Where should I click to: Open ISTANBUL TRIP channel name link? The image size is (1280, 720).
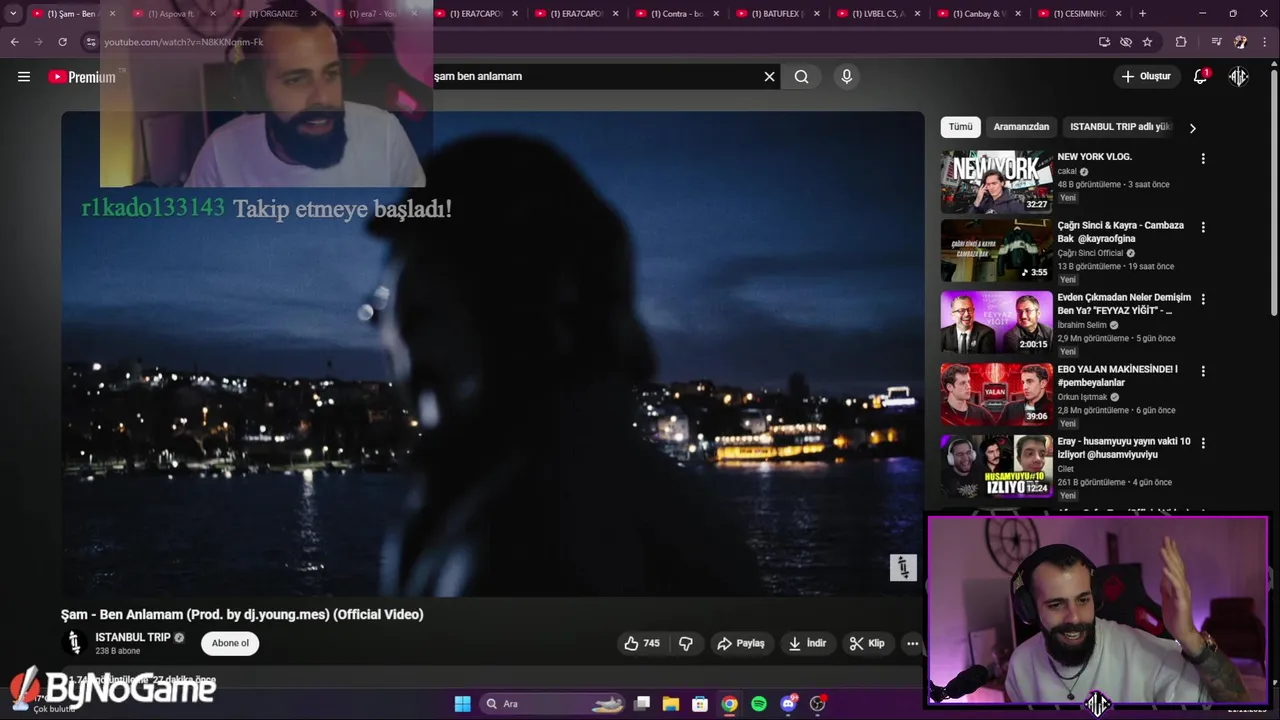(x=133, y=637)
